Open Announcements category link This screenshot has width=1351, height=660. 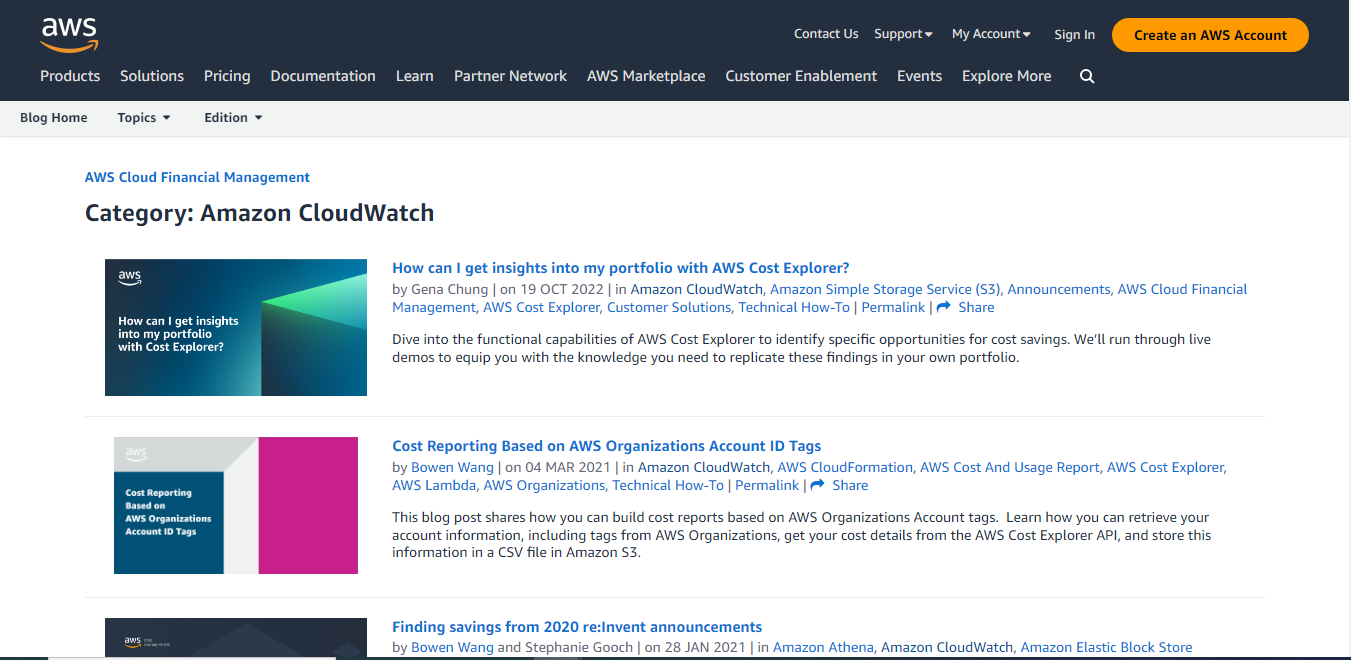point(1059,289)
